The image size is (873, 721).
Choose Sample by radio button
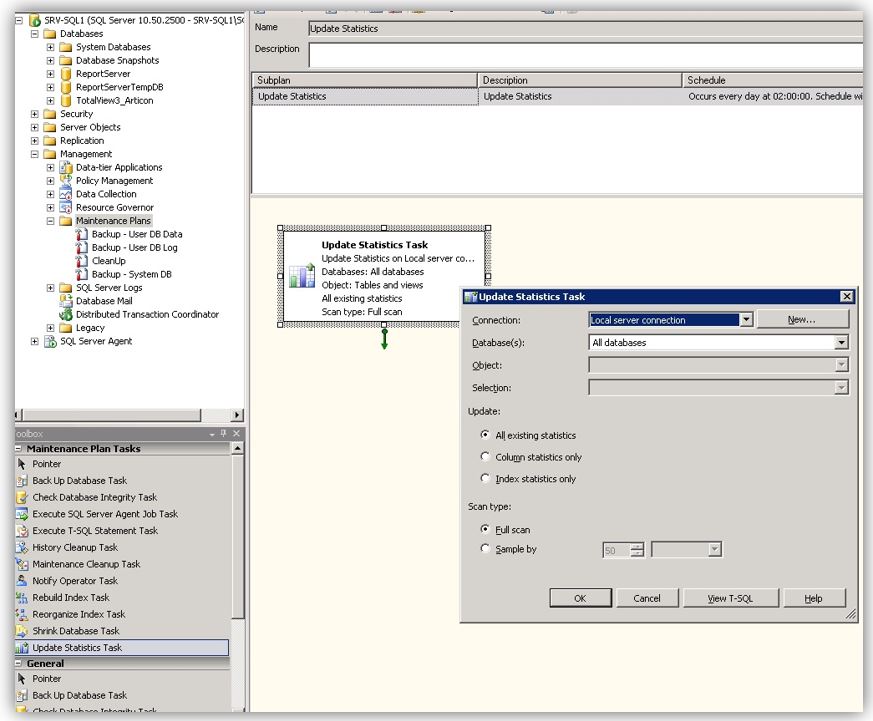coord(485,548)
